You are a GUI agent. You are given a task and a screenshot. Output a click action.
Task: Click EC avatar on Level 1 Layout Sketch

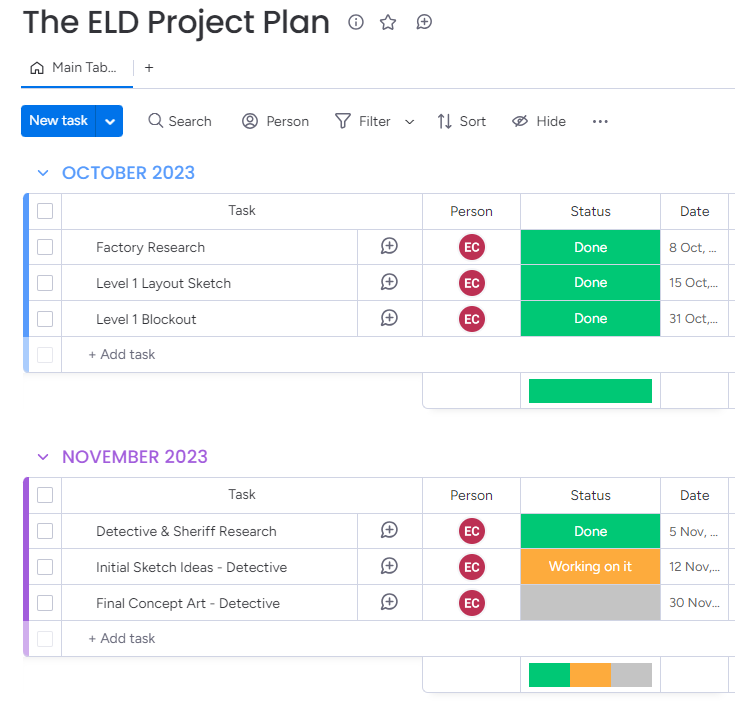(x=472, y=283)
